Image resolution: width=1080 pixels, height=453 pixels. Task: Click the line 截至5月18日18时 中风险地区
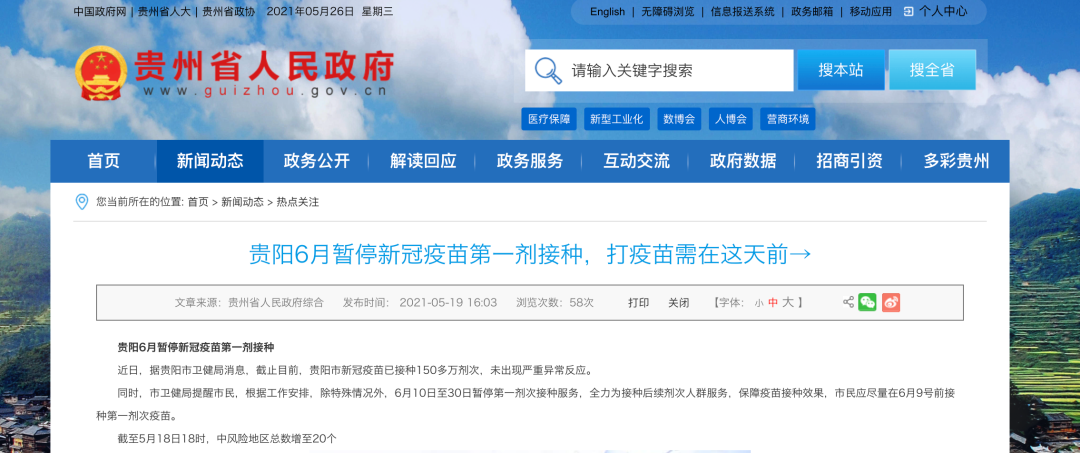coord(227,438)
